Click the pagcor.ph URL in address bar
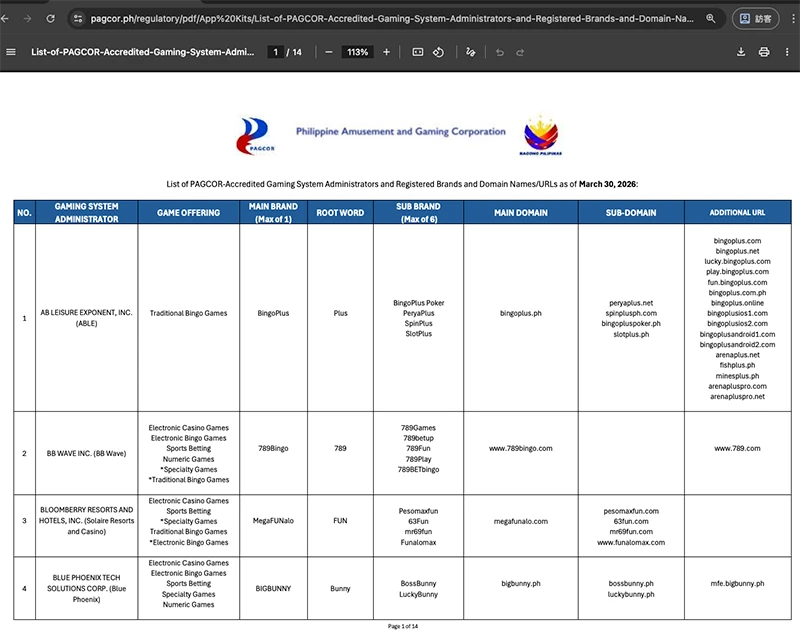Image resolution: width=800 pixels, height=643 pixels. click(x=392, y=19)
